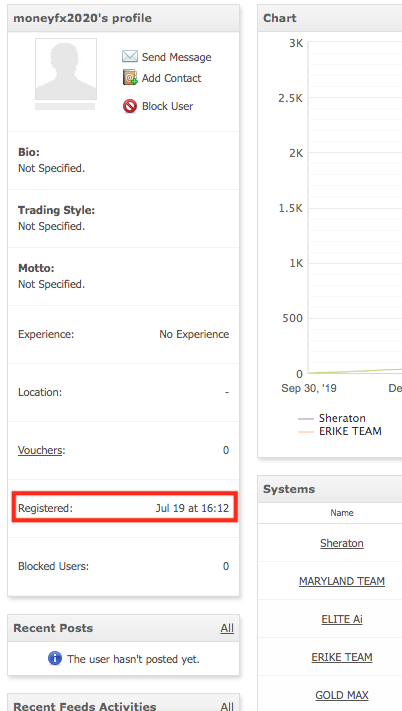402x711 pixels.
Task: Click the Add Contact address book icon
Action: 130,77
